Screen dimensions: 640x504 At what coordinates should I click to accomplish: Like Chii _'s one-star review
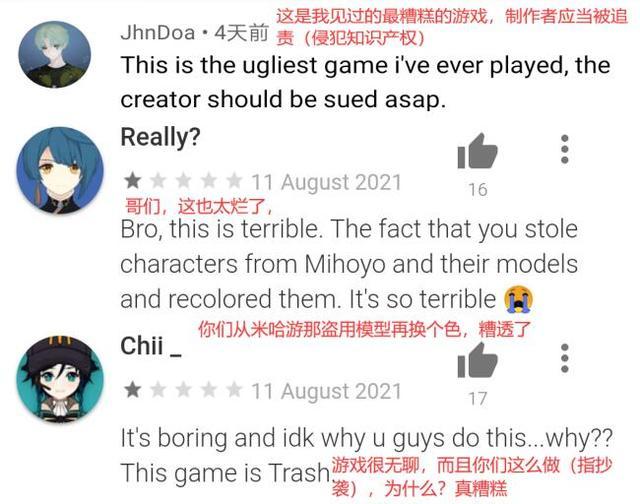point(477,360)
